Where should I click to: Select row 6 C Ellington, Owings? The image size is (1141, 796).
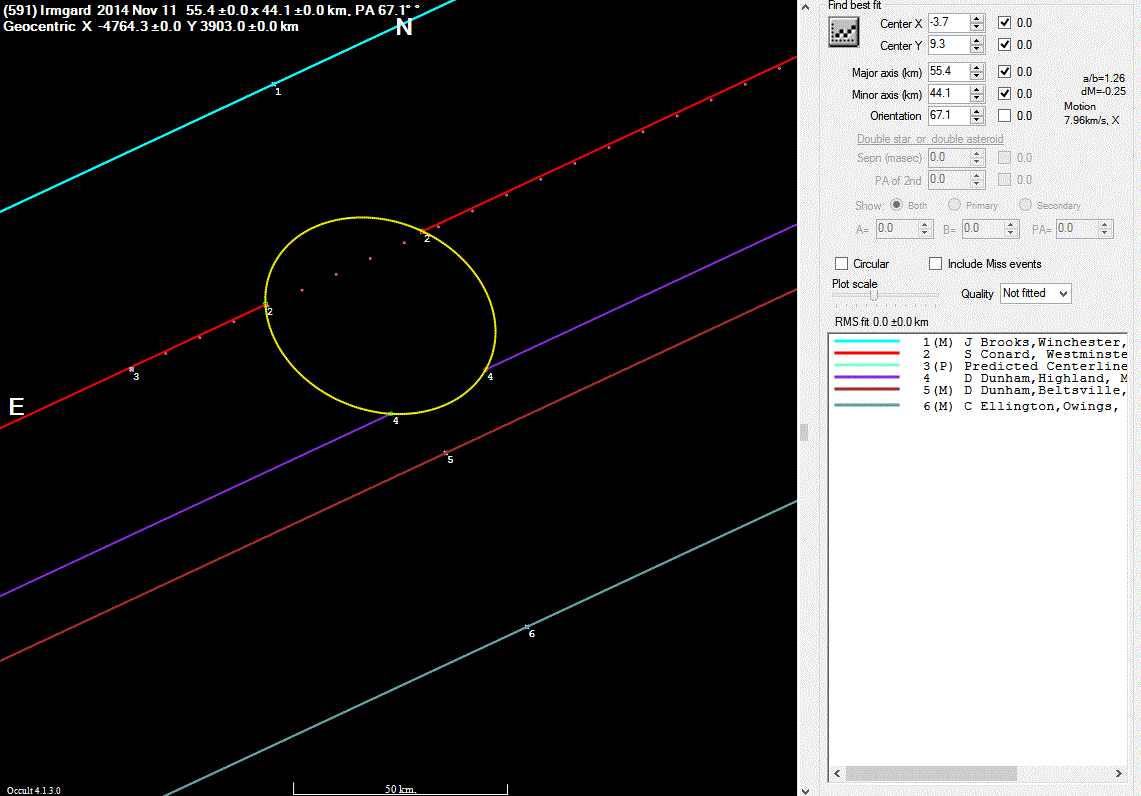(977, 406)
